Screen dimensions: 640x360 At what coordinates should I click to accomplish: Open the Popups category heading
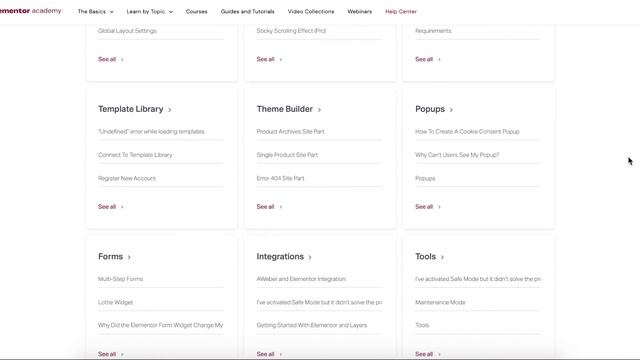[430, 109]
